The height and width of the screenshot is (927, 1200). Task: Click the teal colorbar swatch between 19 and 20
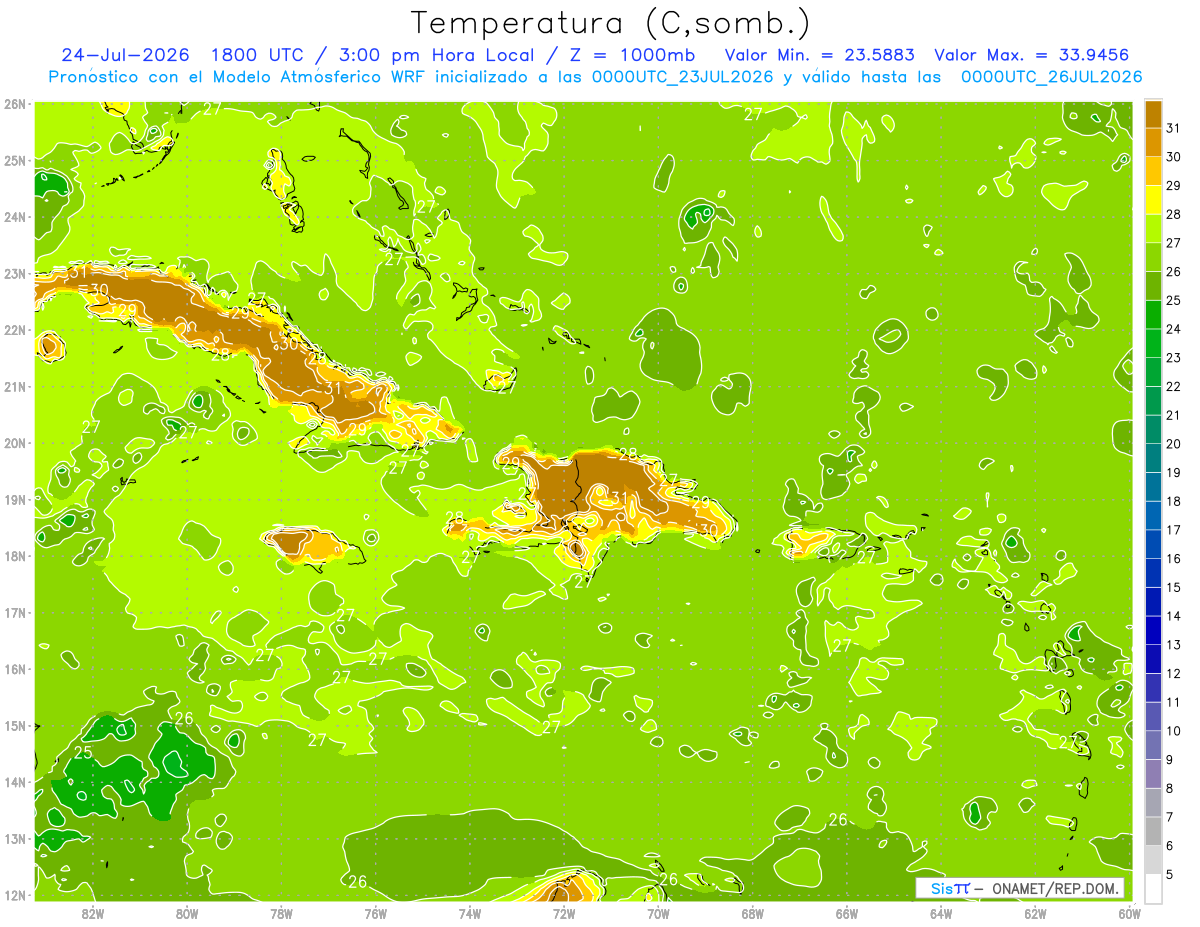[x=1153, y=458]
